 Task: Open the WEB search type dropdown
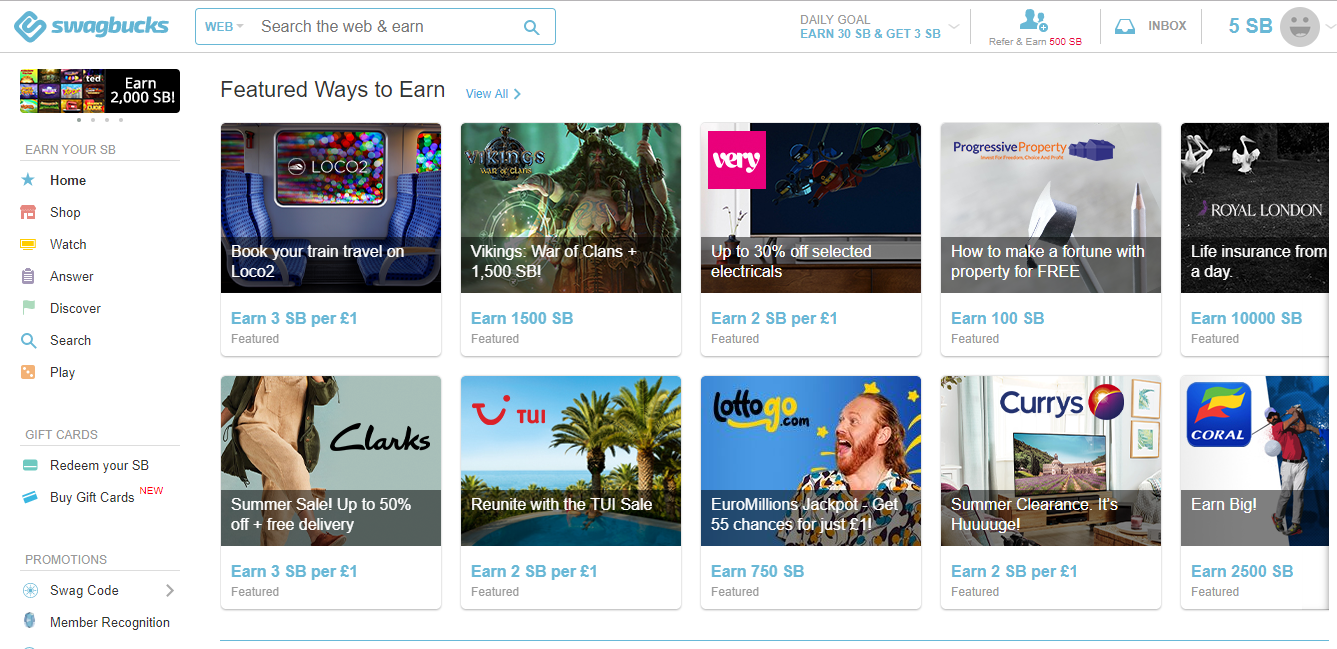tap(225, 27)
